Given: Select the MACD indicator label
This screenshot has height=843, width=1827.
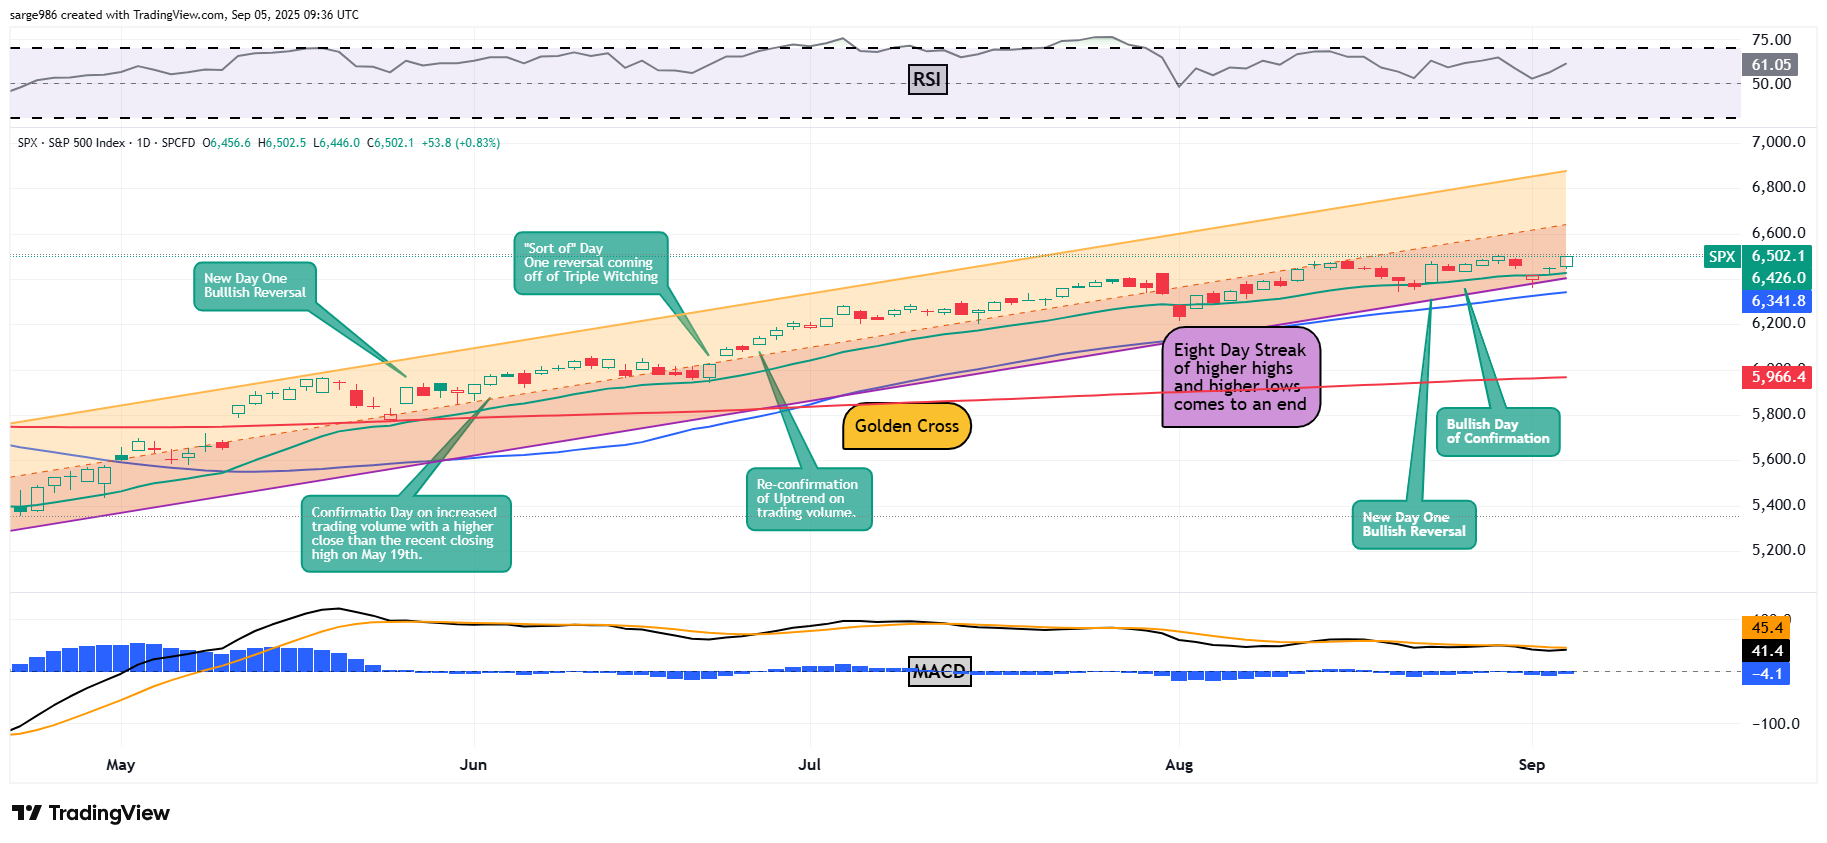Looking at the screenshot, I should (x=939, y=672).
